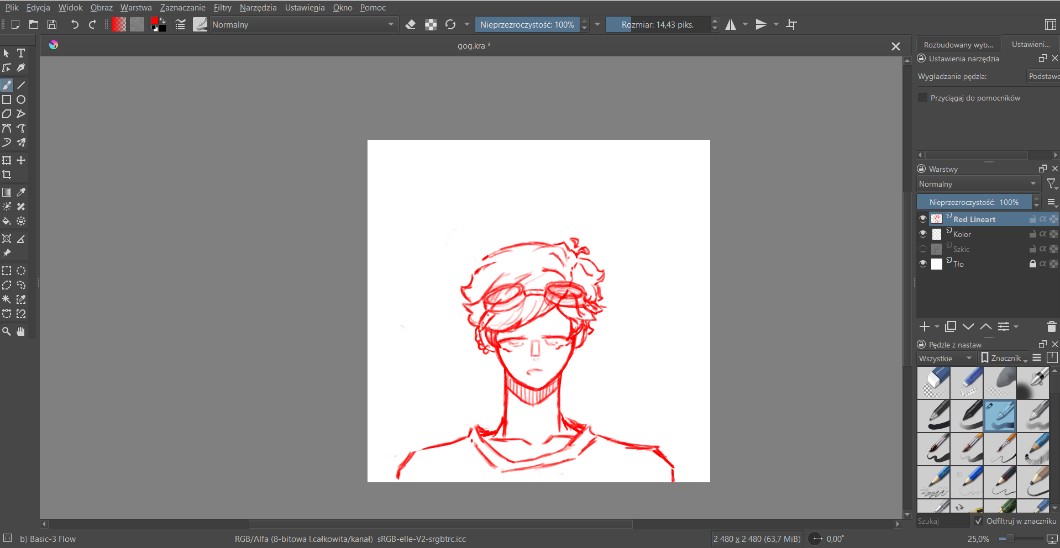Viewport: 1060px width, 548px height.
Task: Open the Filtry menu
Action: (x=222, y=7)
